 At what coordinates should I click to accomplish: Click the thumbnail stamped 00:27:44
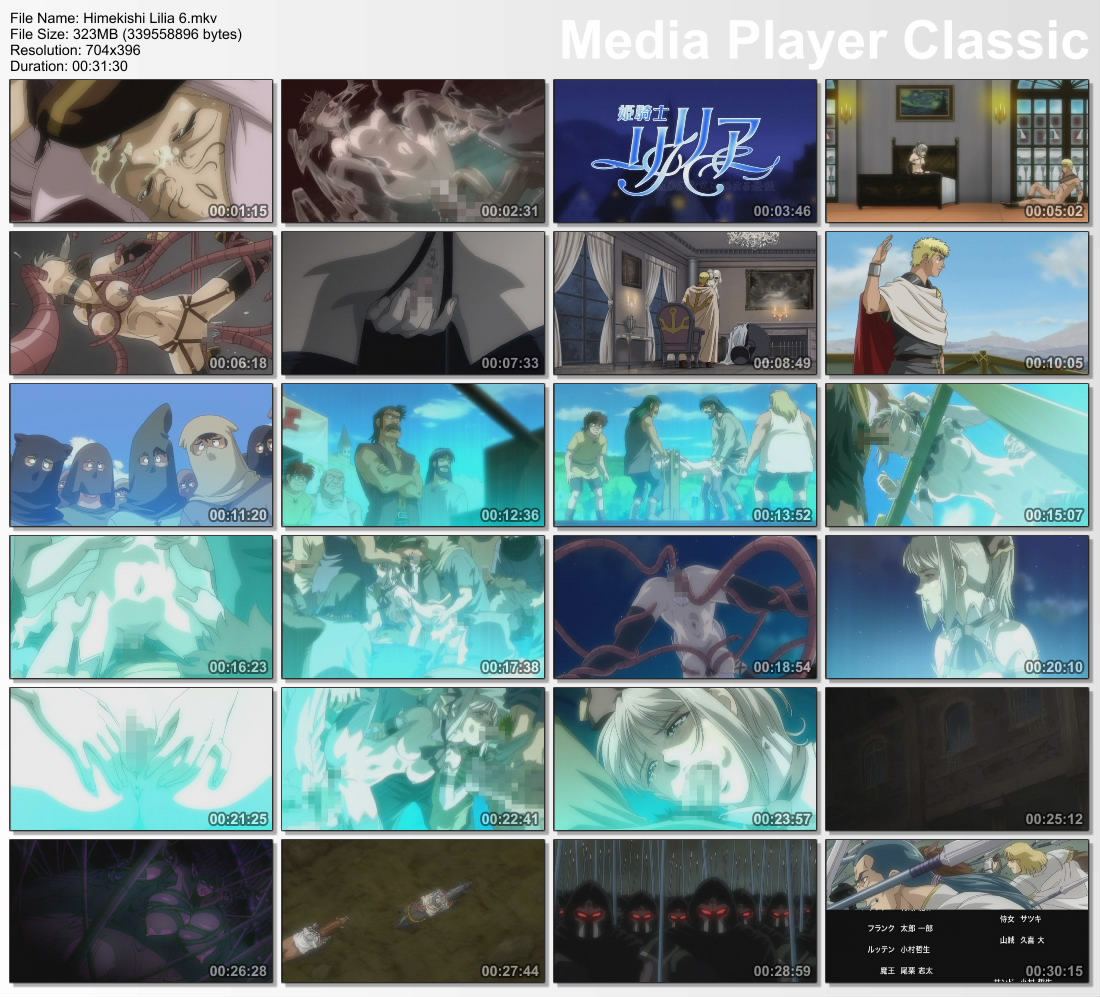pyautogui.click(x=413, y=911)
